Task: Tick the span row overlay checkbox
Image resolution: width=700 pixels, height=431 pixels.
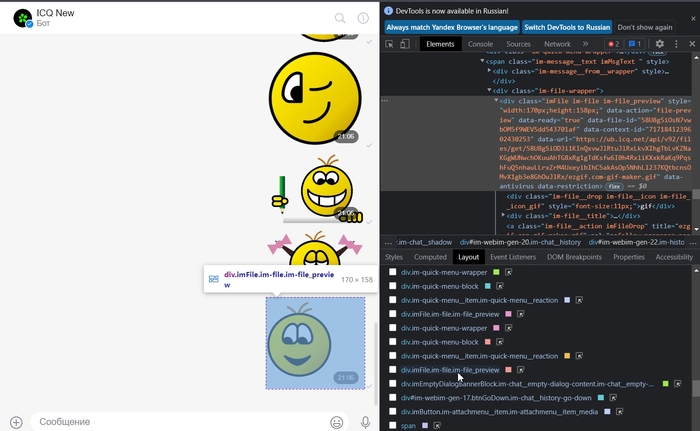Action: [x=392, y=426]
